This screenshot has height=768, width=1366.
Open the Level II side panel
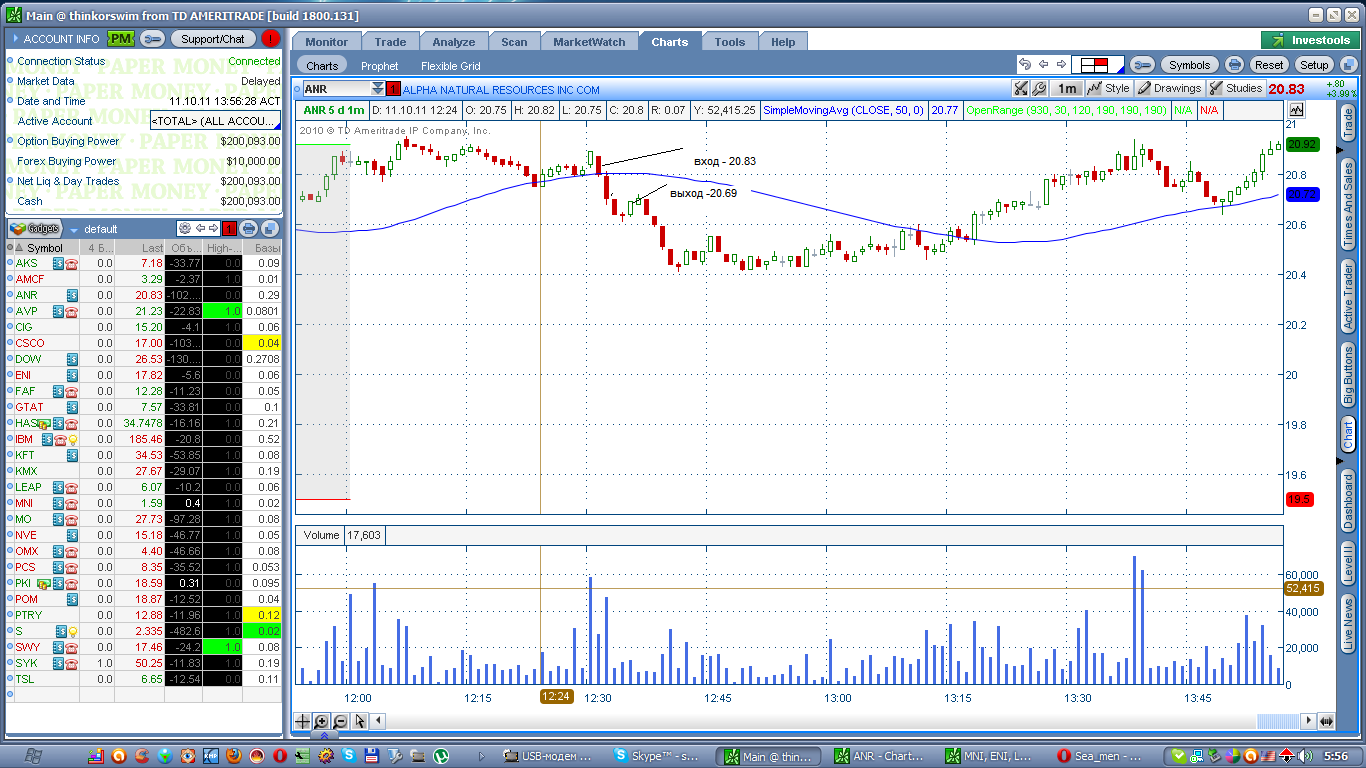[x=1348, y=564]
